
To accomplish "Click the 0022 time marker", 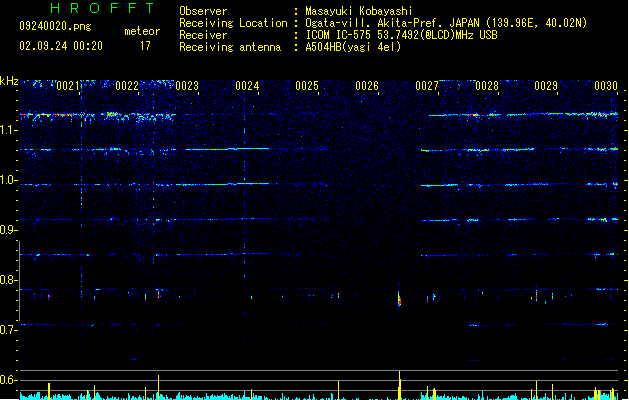I will coord(127,86).
